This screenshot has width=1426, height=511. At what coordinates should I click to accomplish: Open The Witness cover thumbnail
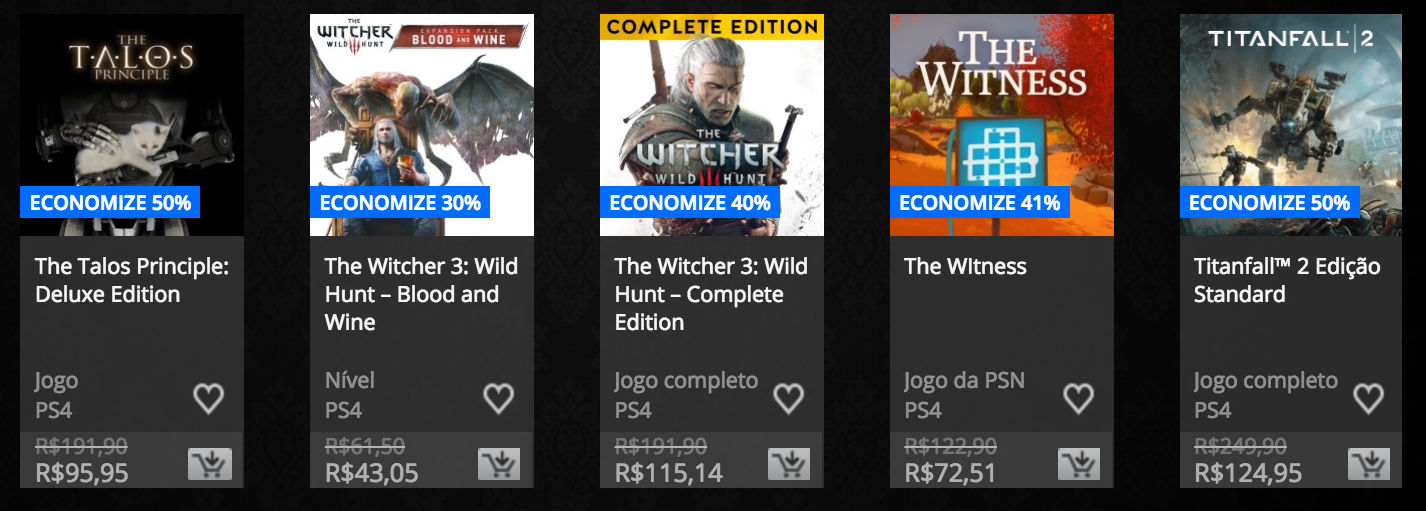(x=1002, y=125)
